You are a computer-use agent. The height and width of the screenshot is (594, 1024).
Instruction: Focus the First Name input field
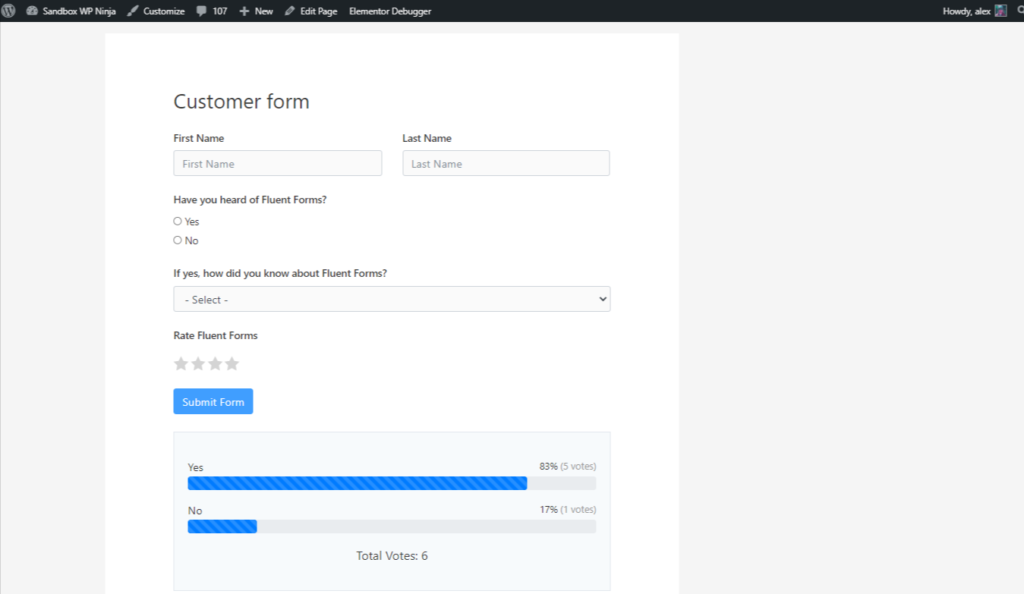pyautogui.click(x=278, y=163)
